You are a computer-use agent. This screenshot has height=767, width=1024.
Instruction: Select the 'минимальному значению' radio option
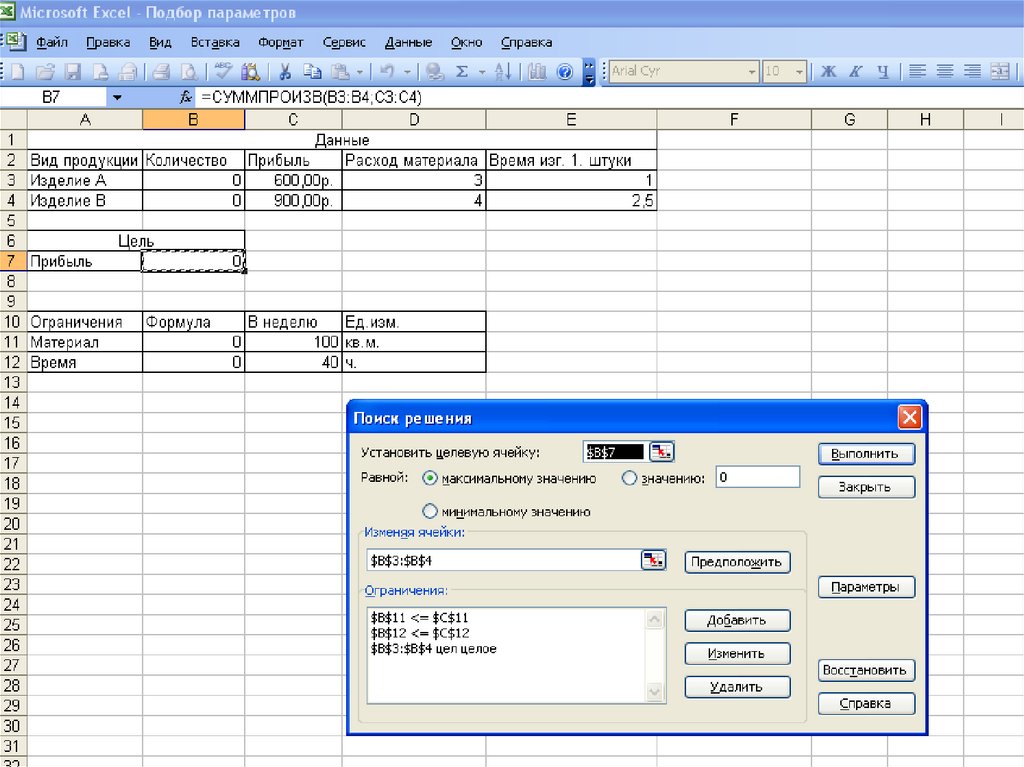(x=431, y=511)
